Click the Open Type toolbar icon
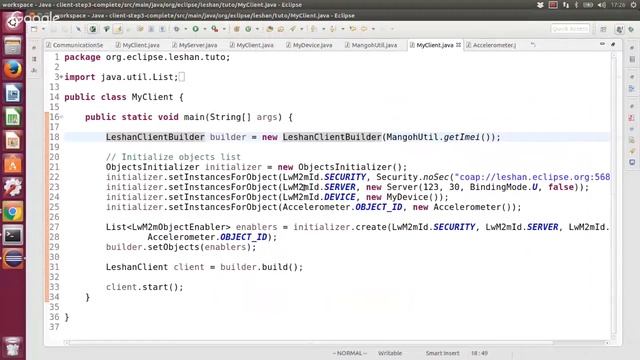 click(269, 29)
